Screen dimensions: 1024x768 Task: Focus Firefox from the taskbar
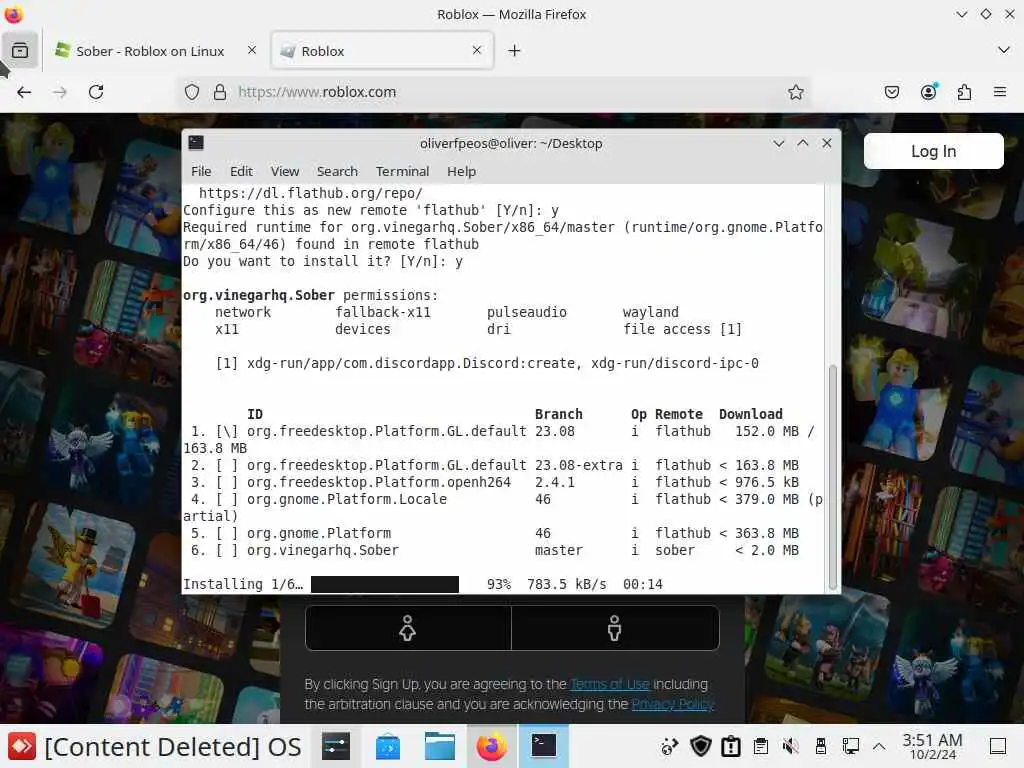pos(492,746)
